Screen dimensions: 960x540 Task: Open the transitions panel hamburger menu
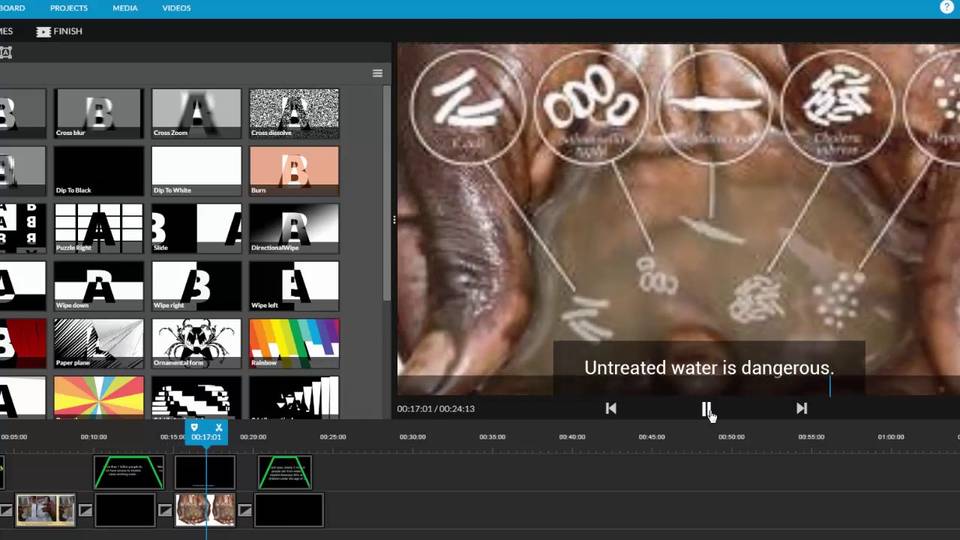[x=377, y=73]
